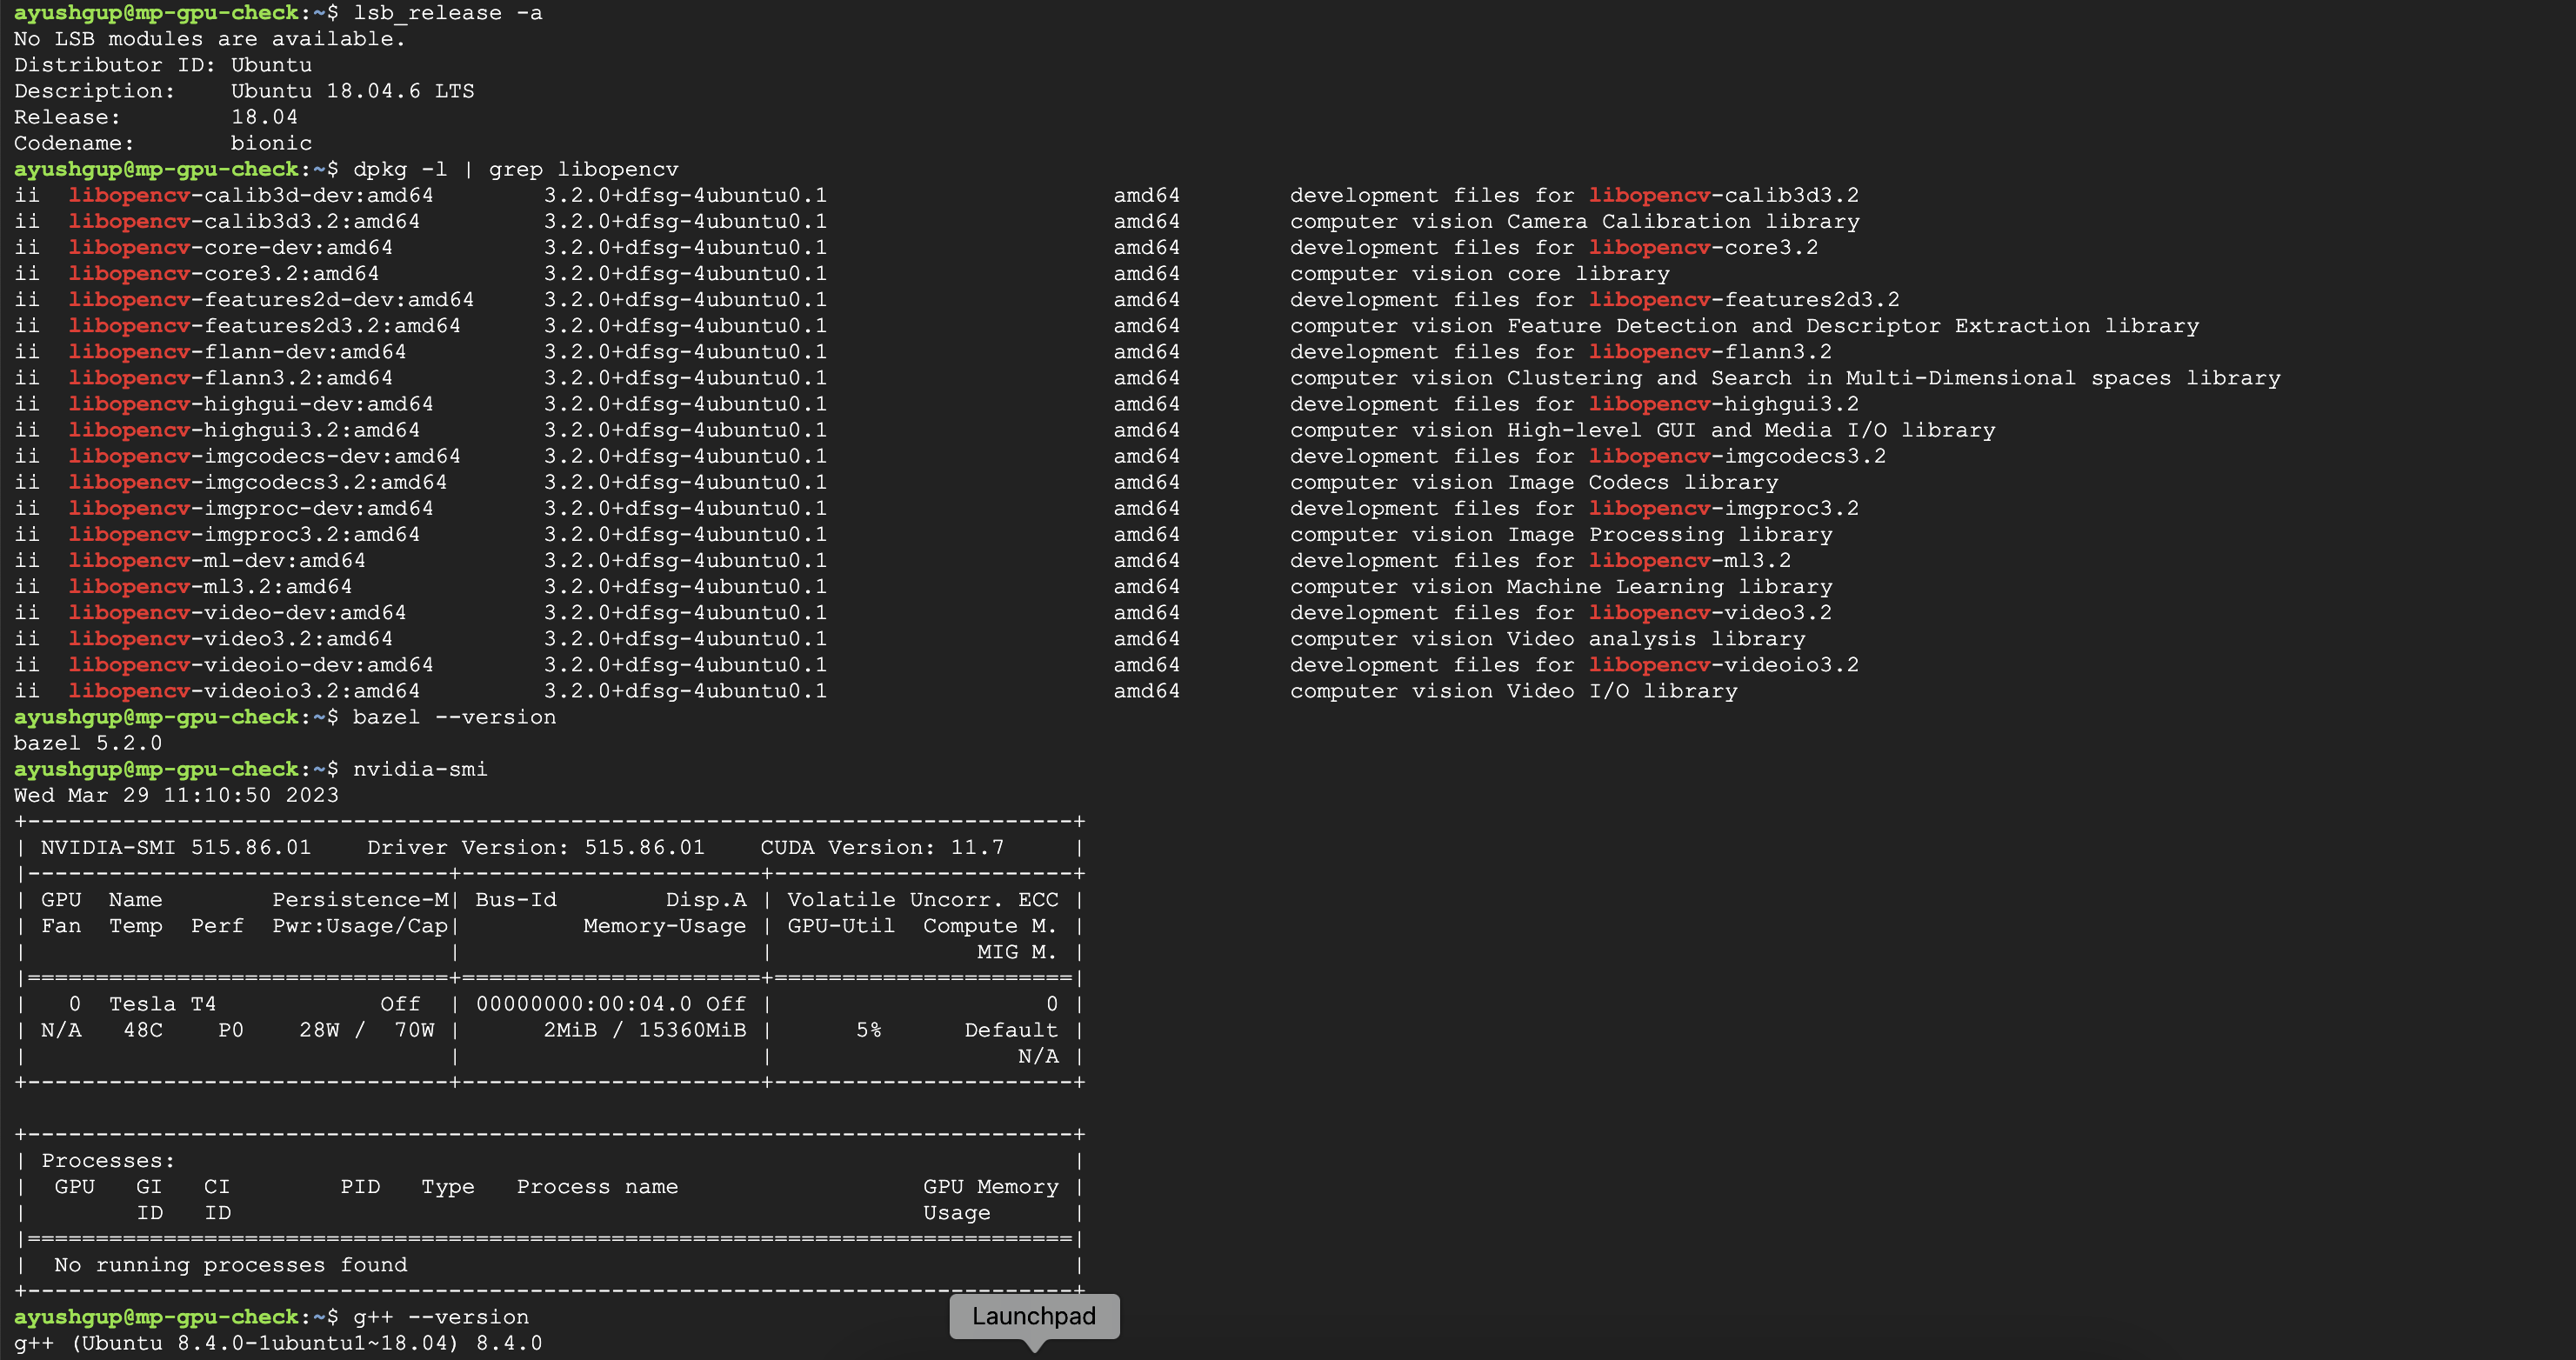Click the bionic codename text
The width and height of the screenshot is (2576, 1360).
coord(270,143)
